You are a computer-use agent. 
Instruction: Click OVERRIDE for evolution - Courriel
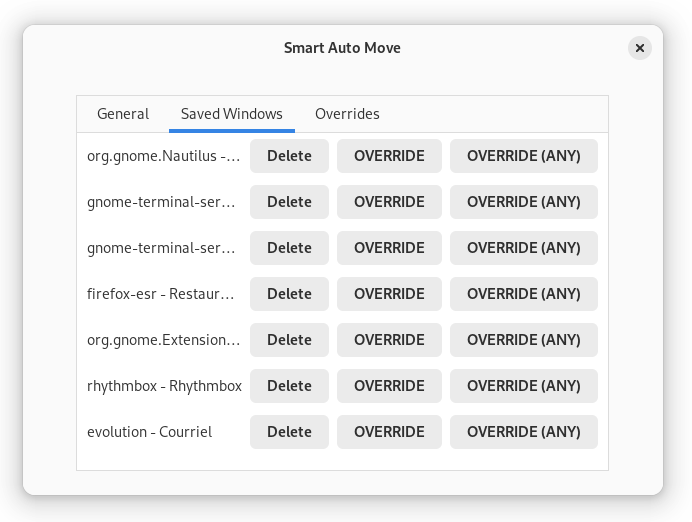point(389,432)
